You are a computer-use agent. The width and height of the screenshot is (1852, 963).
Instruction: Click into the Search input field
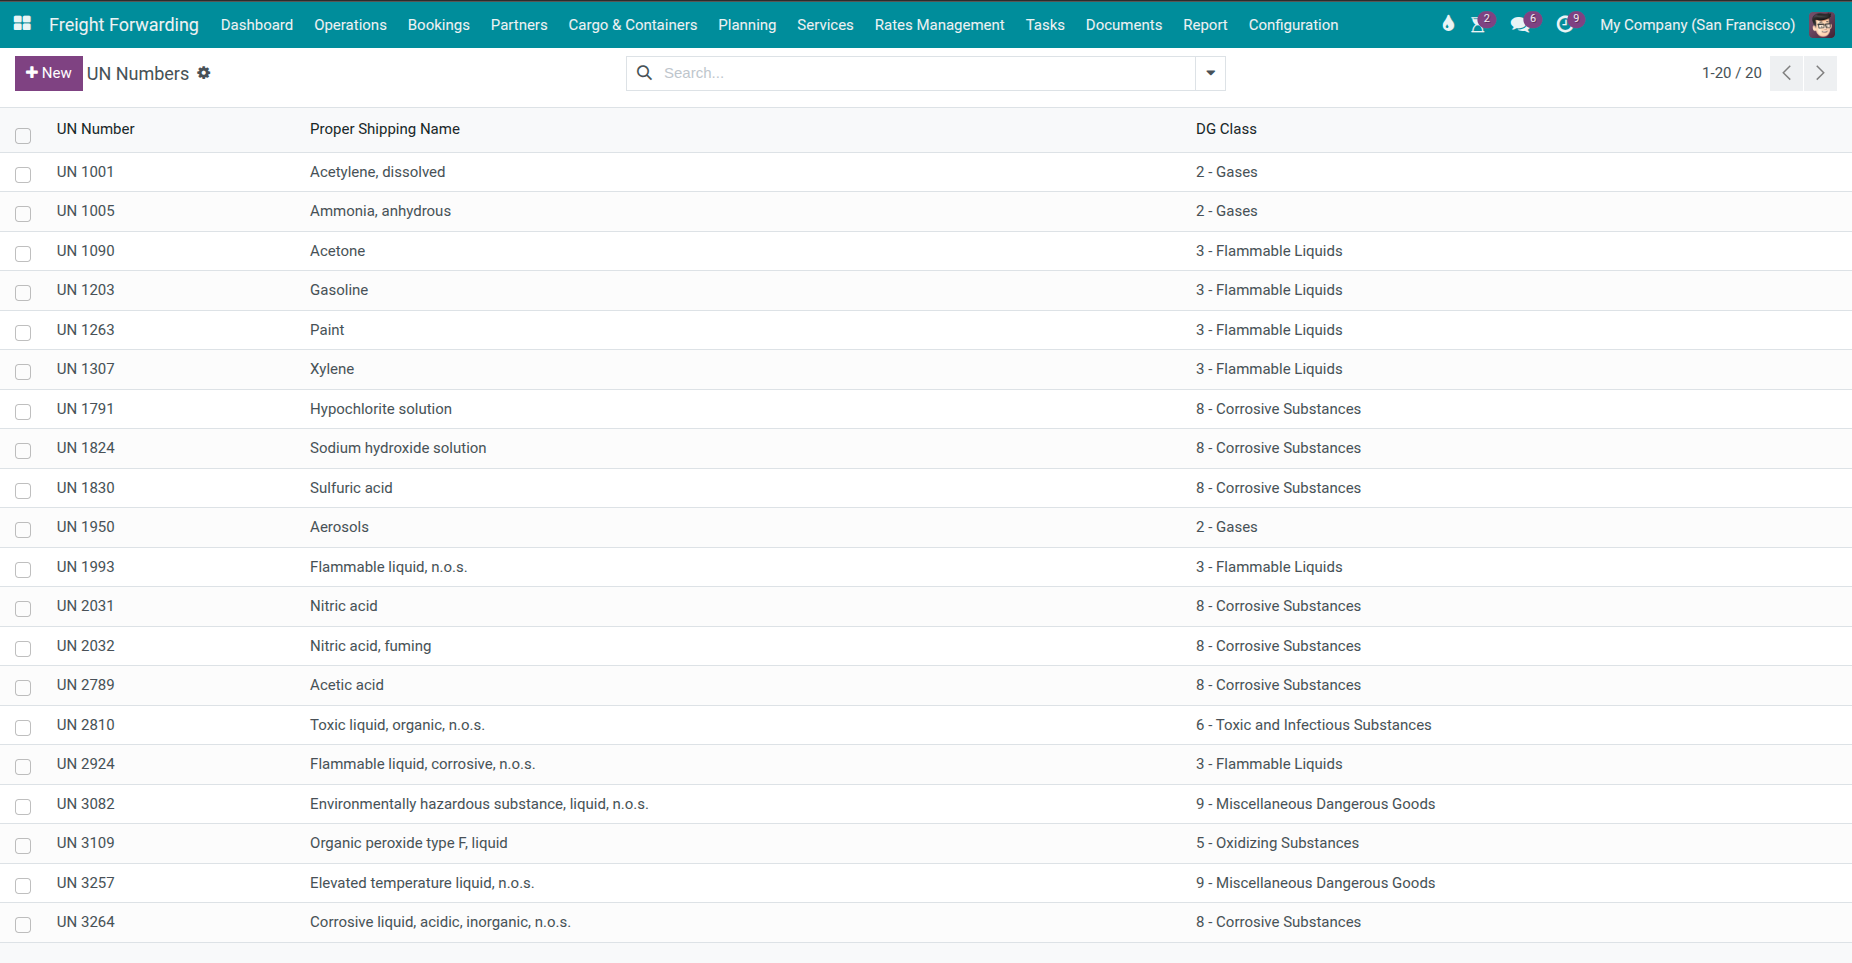[x=920, y=73]
